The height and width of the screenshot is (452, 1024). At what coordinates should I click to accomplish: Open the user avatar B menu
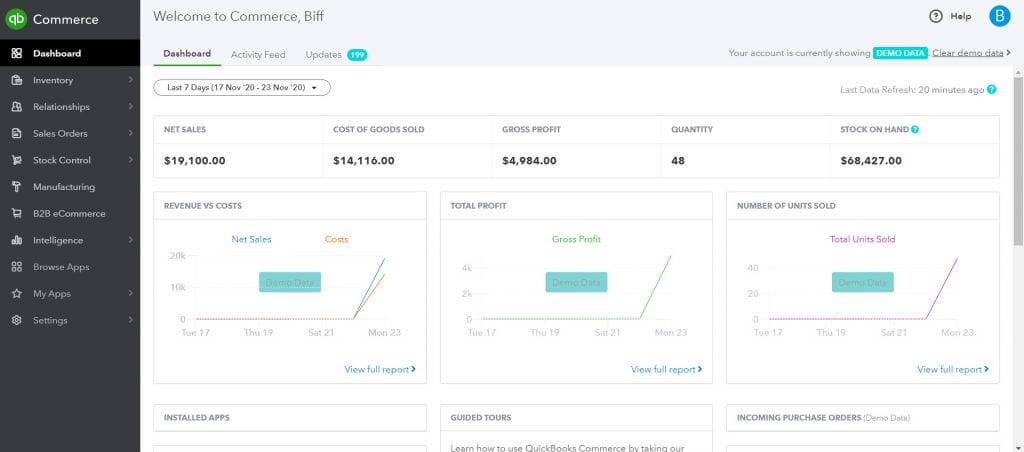[999, 16]
